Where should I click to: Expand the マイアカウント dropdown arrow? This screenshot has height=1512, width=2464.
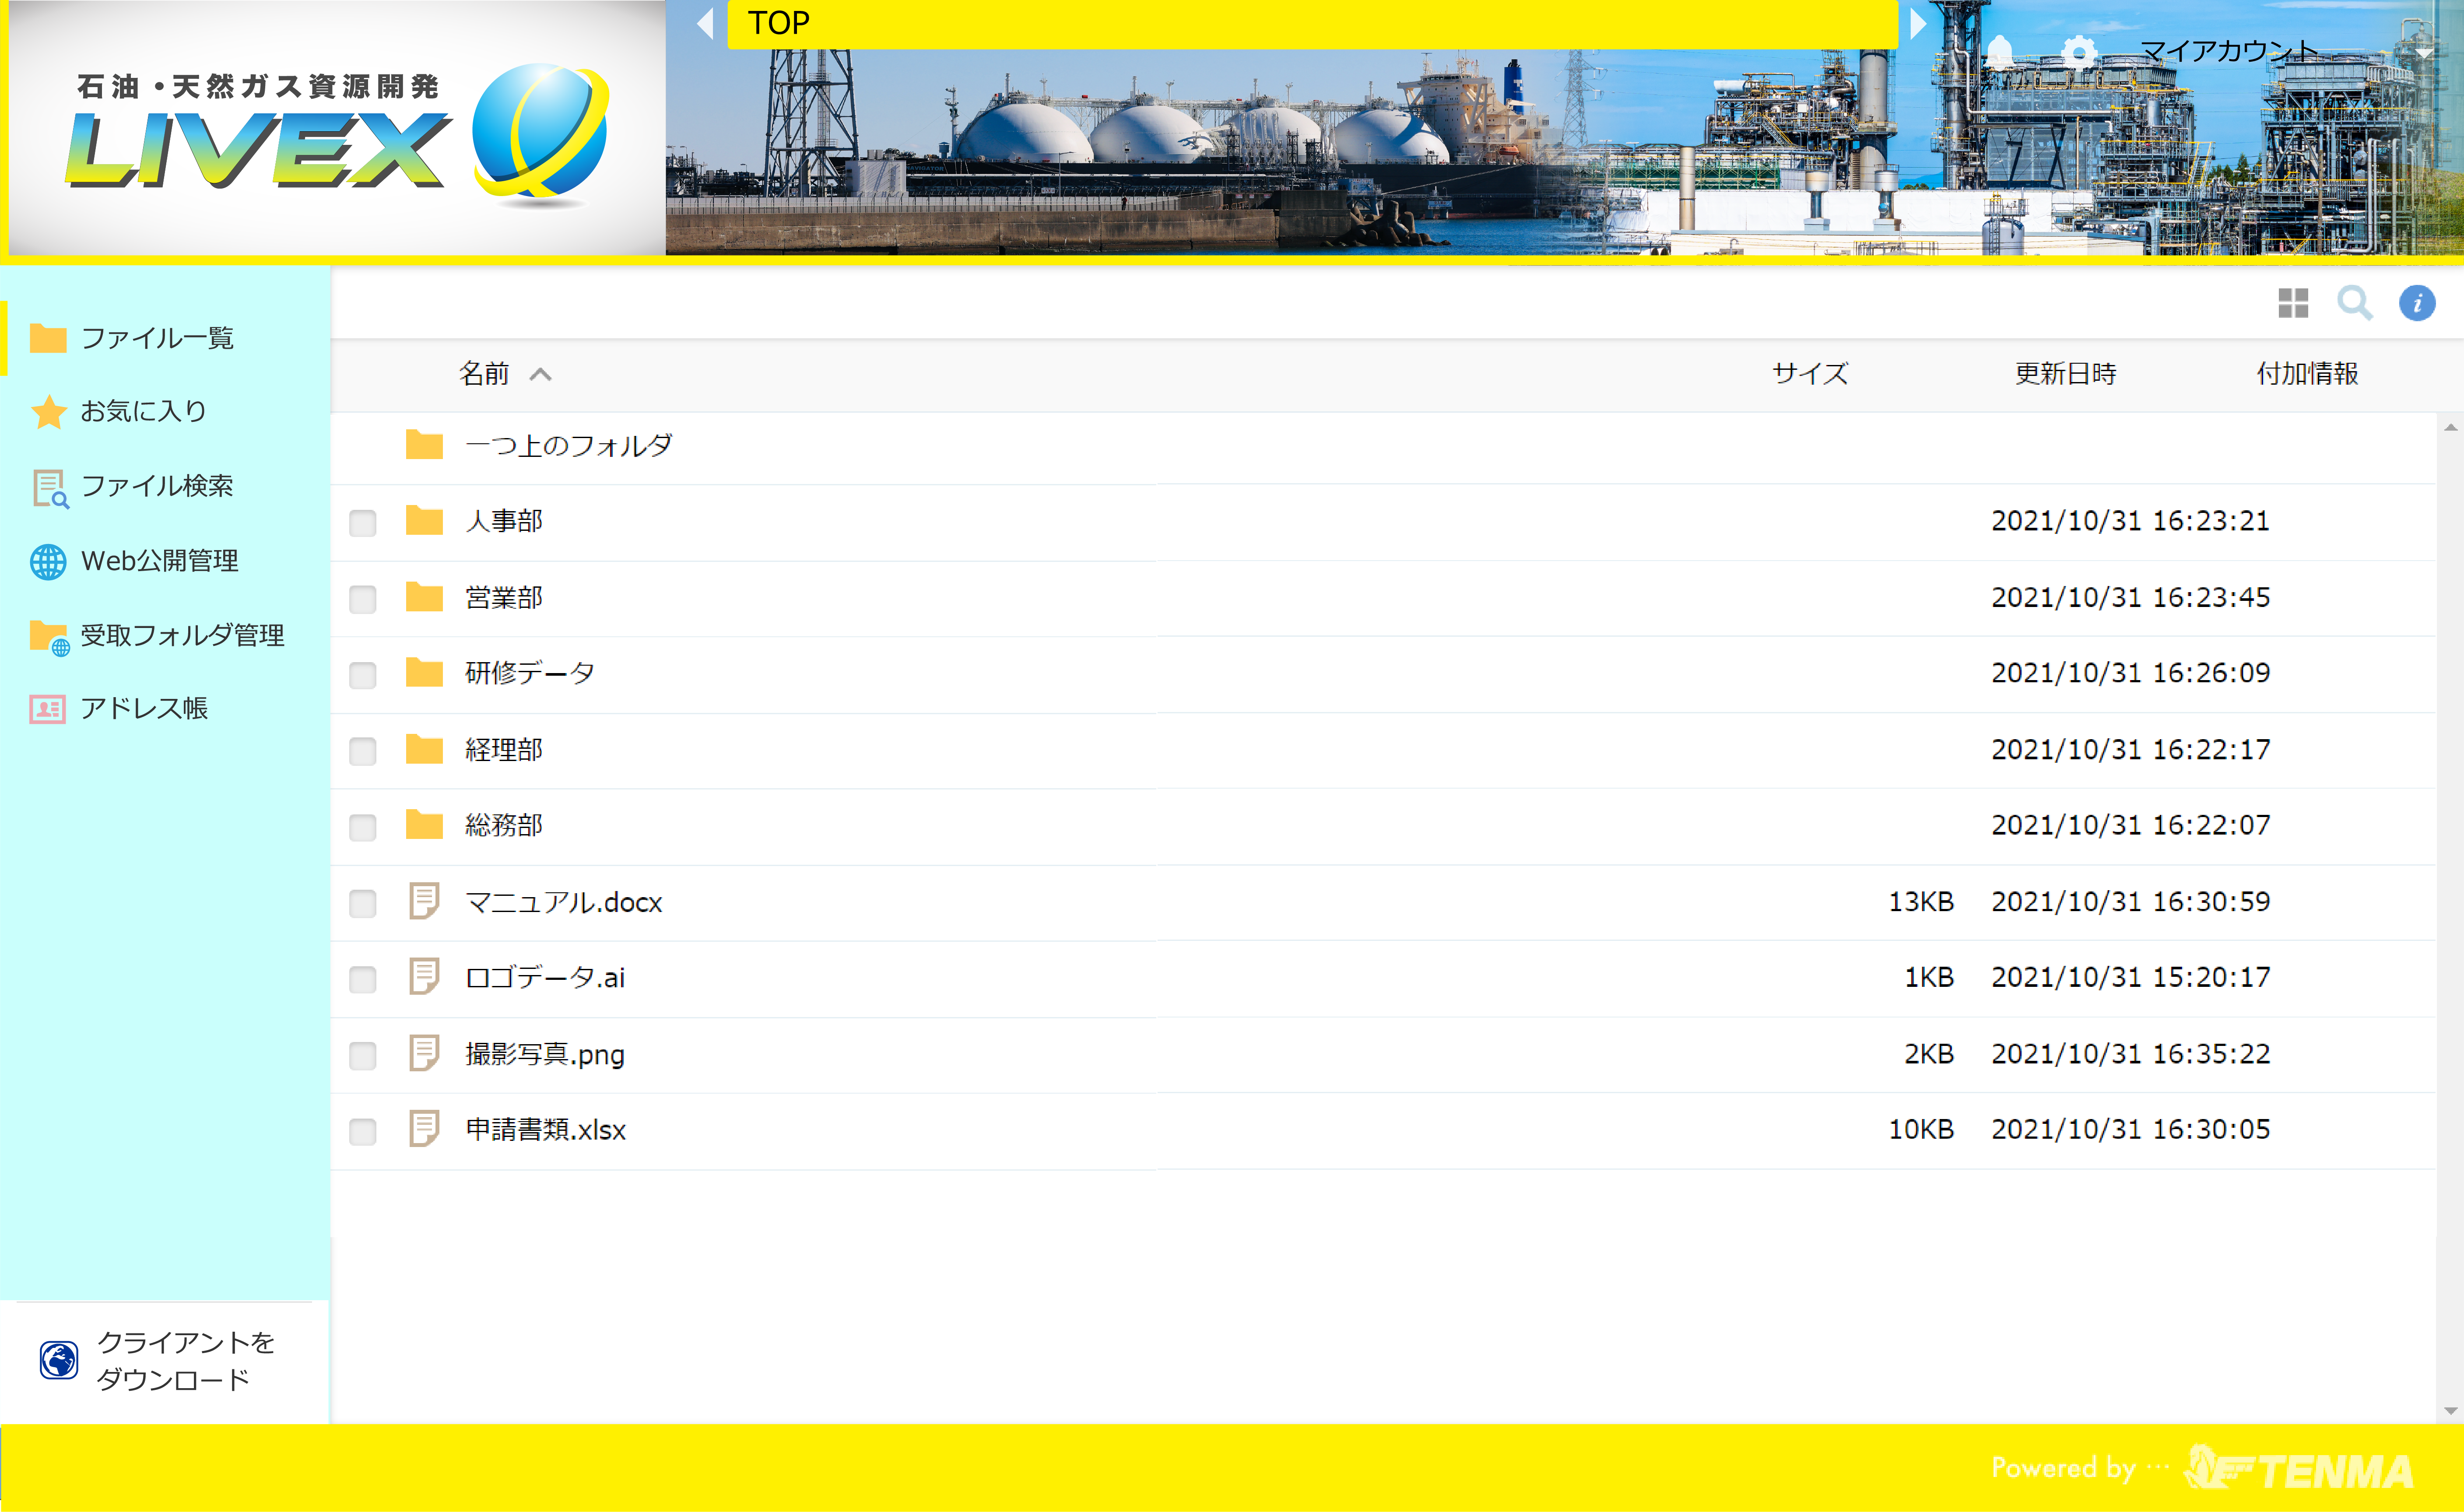(2425, 53)
